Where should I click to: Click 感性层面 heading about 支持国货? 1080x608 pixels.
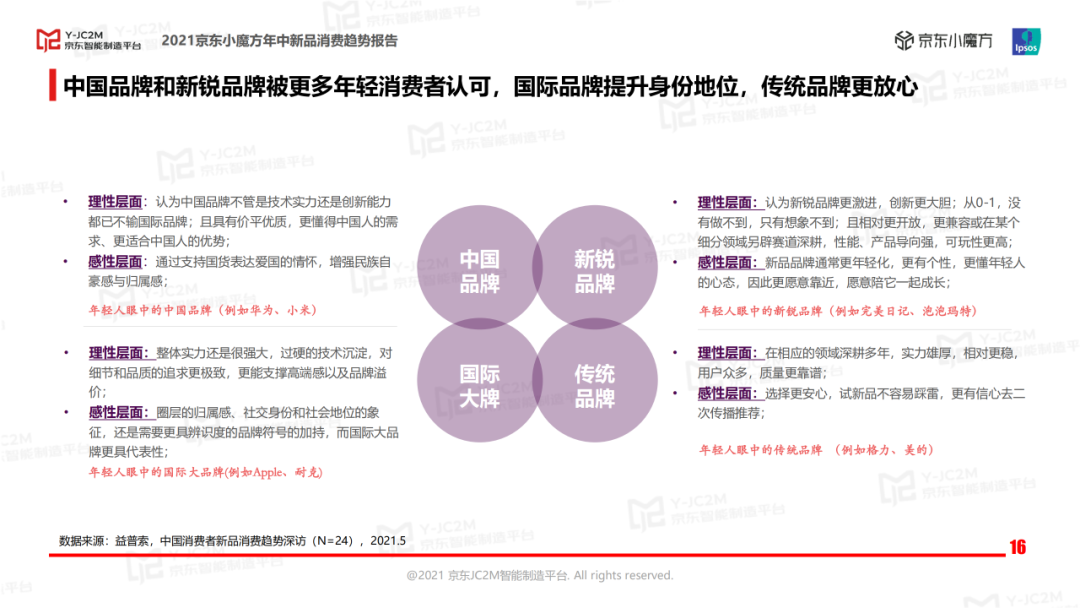click(115, 262)
